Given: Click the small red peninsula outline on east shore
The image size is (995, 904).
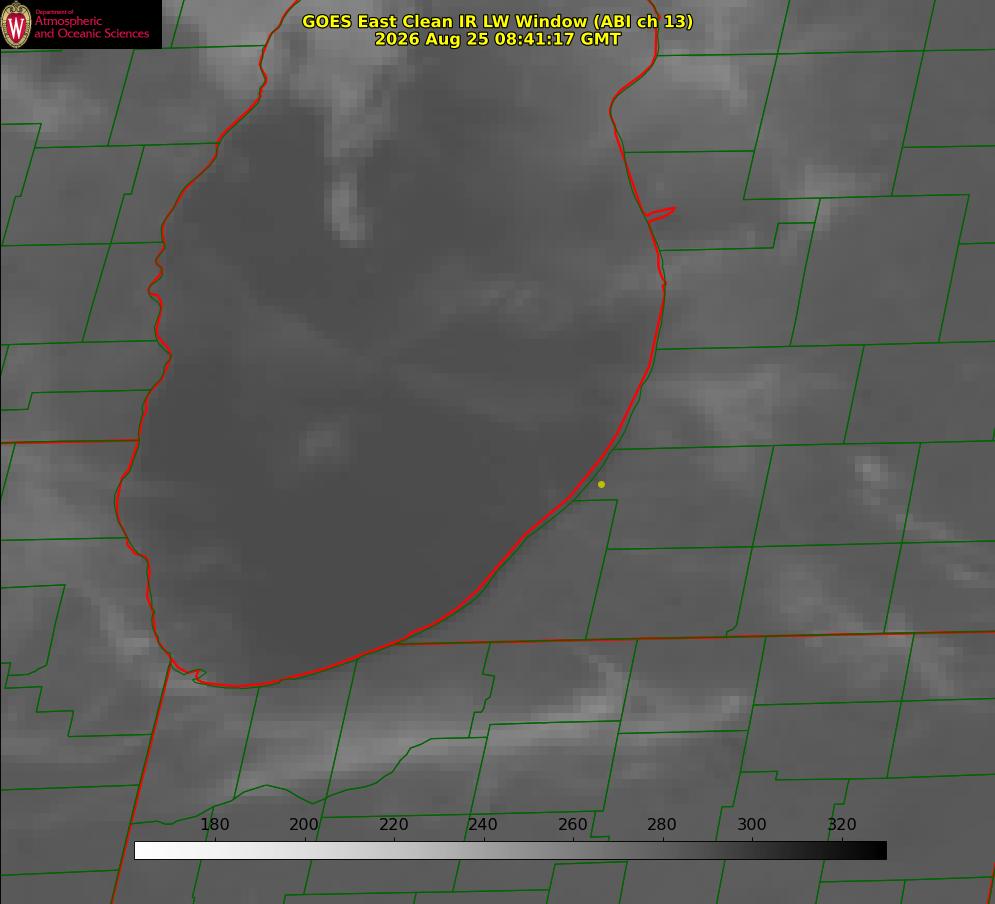Looking at the screenshot, I should click(660, 214).
